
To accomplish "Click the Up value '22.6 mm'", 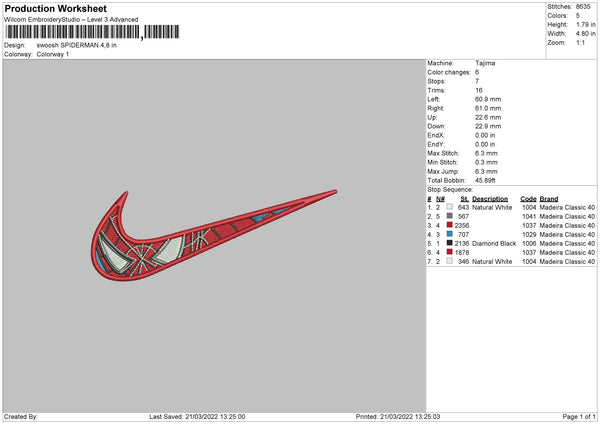I will 488,117.
